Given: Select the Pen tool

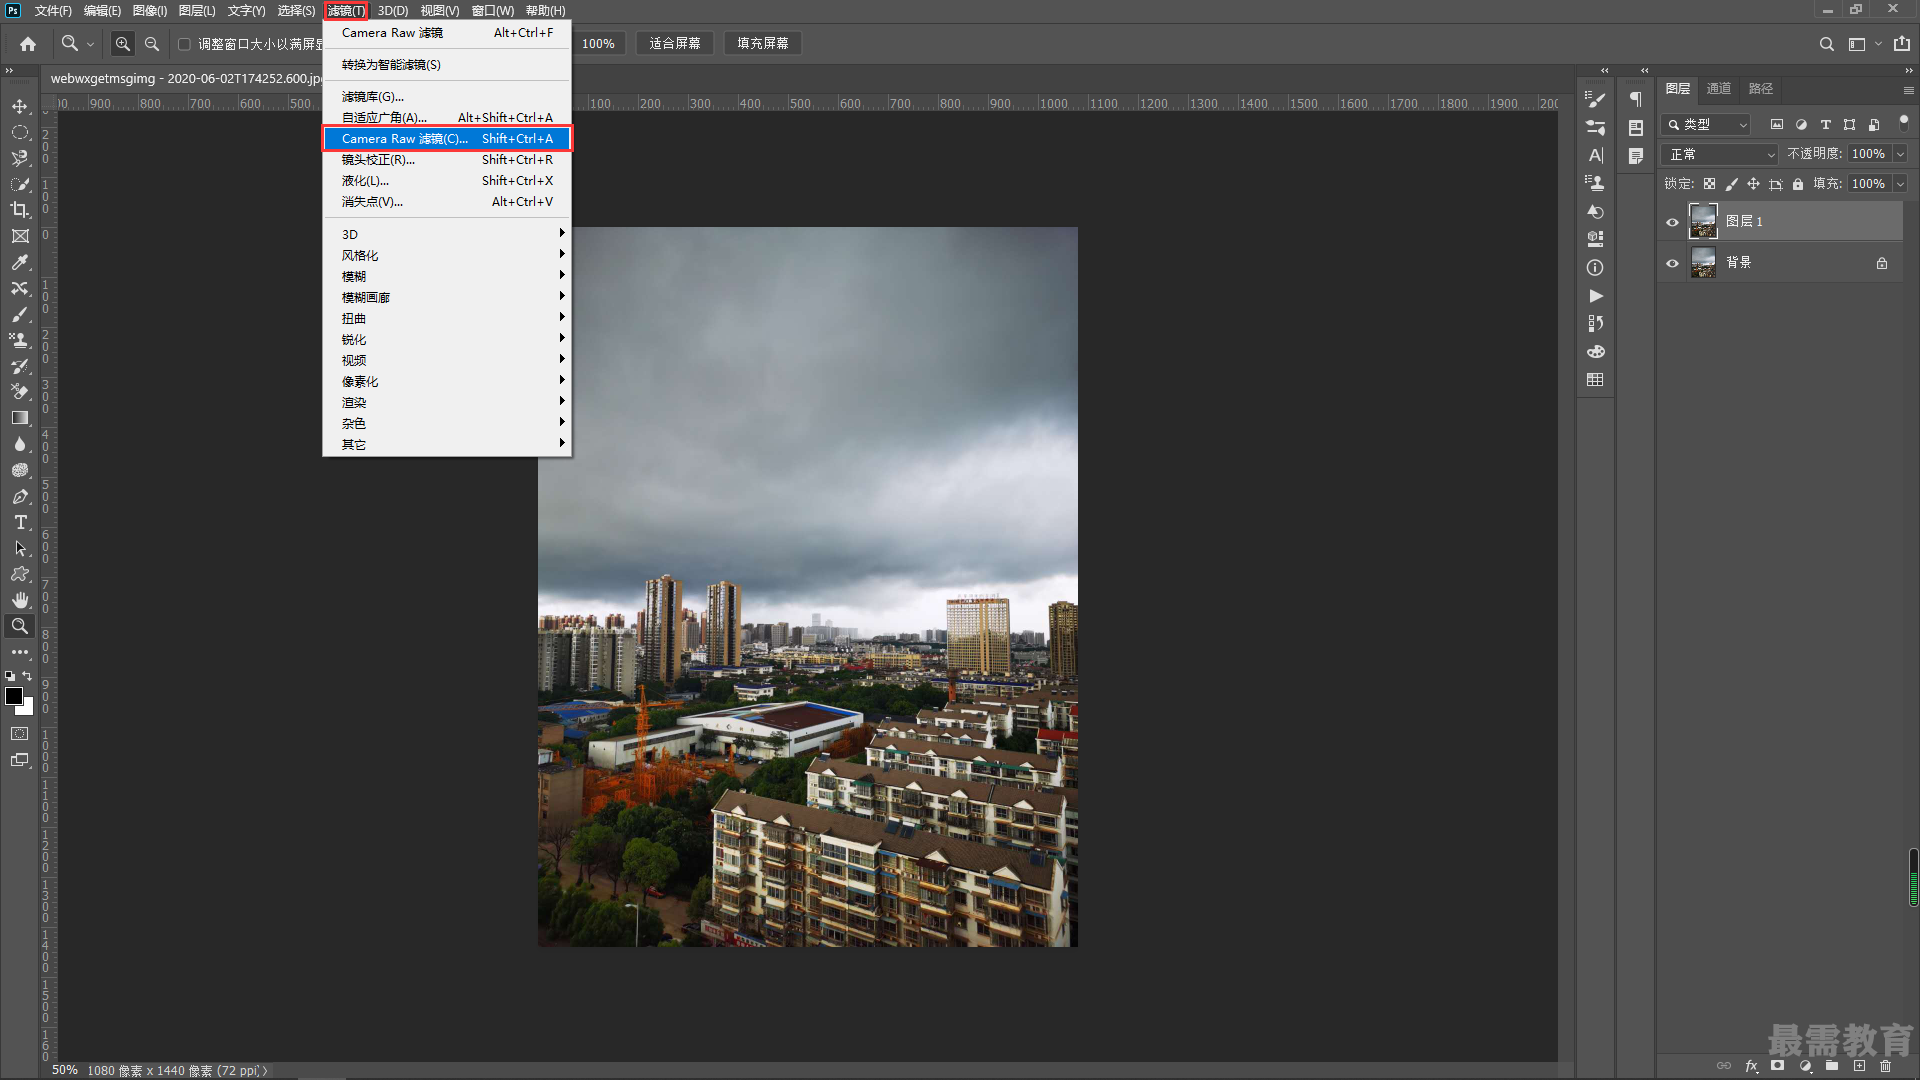Looking at the screenshot, I should click(20, 496).
